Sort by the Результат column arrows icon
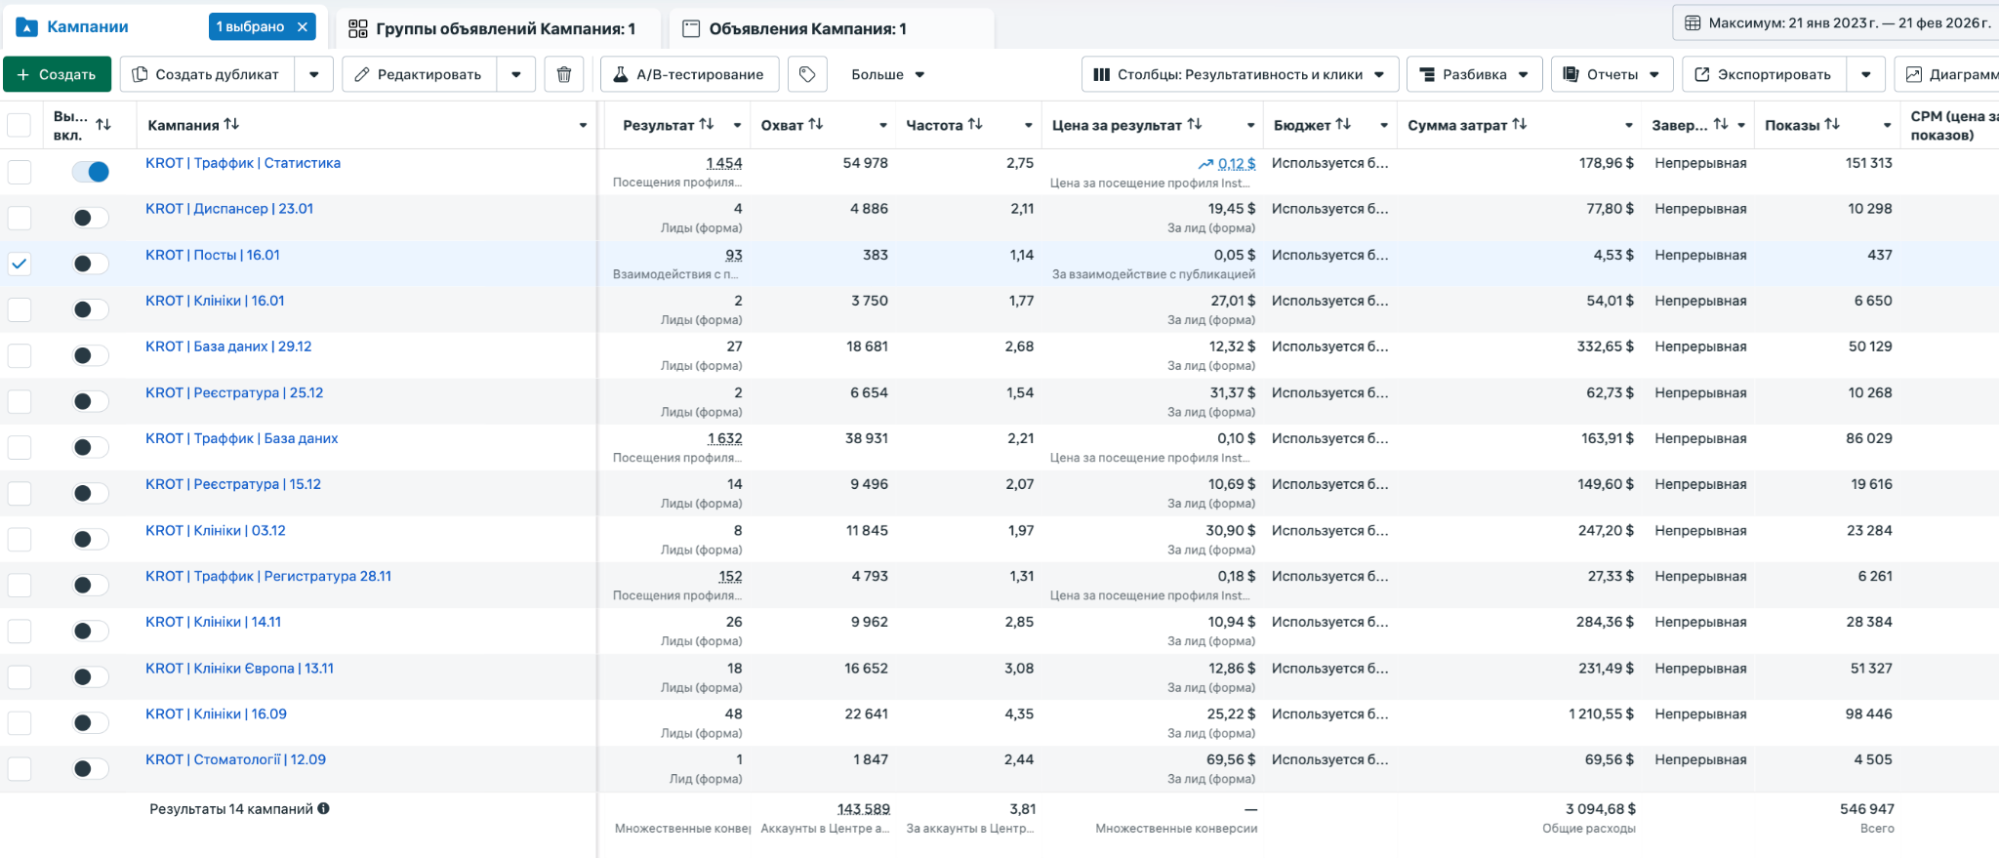Screen dimensions: 1999x858 (707, 125)
